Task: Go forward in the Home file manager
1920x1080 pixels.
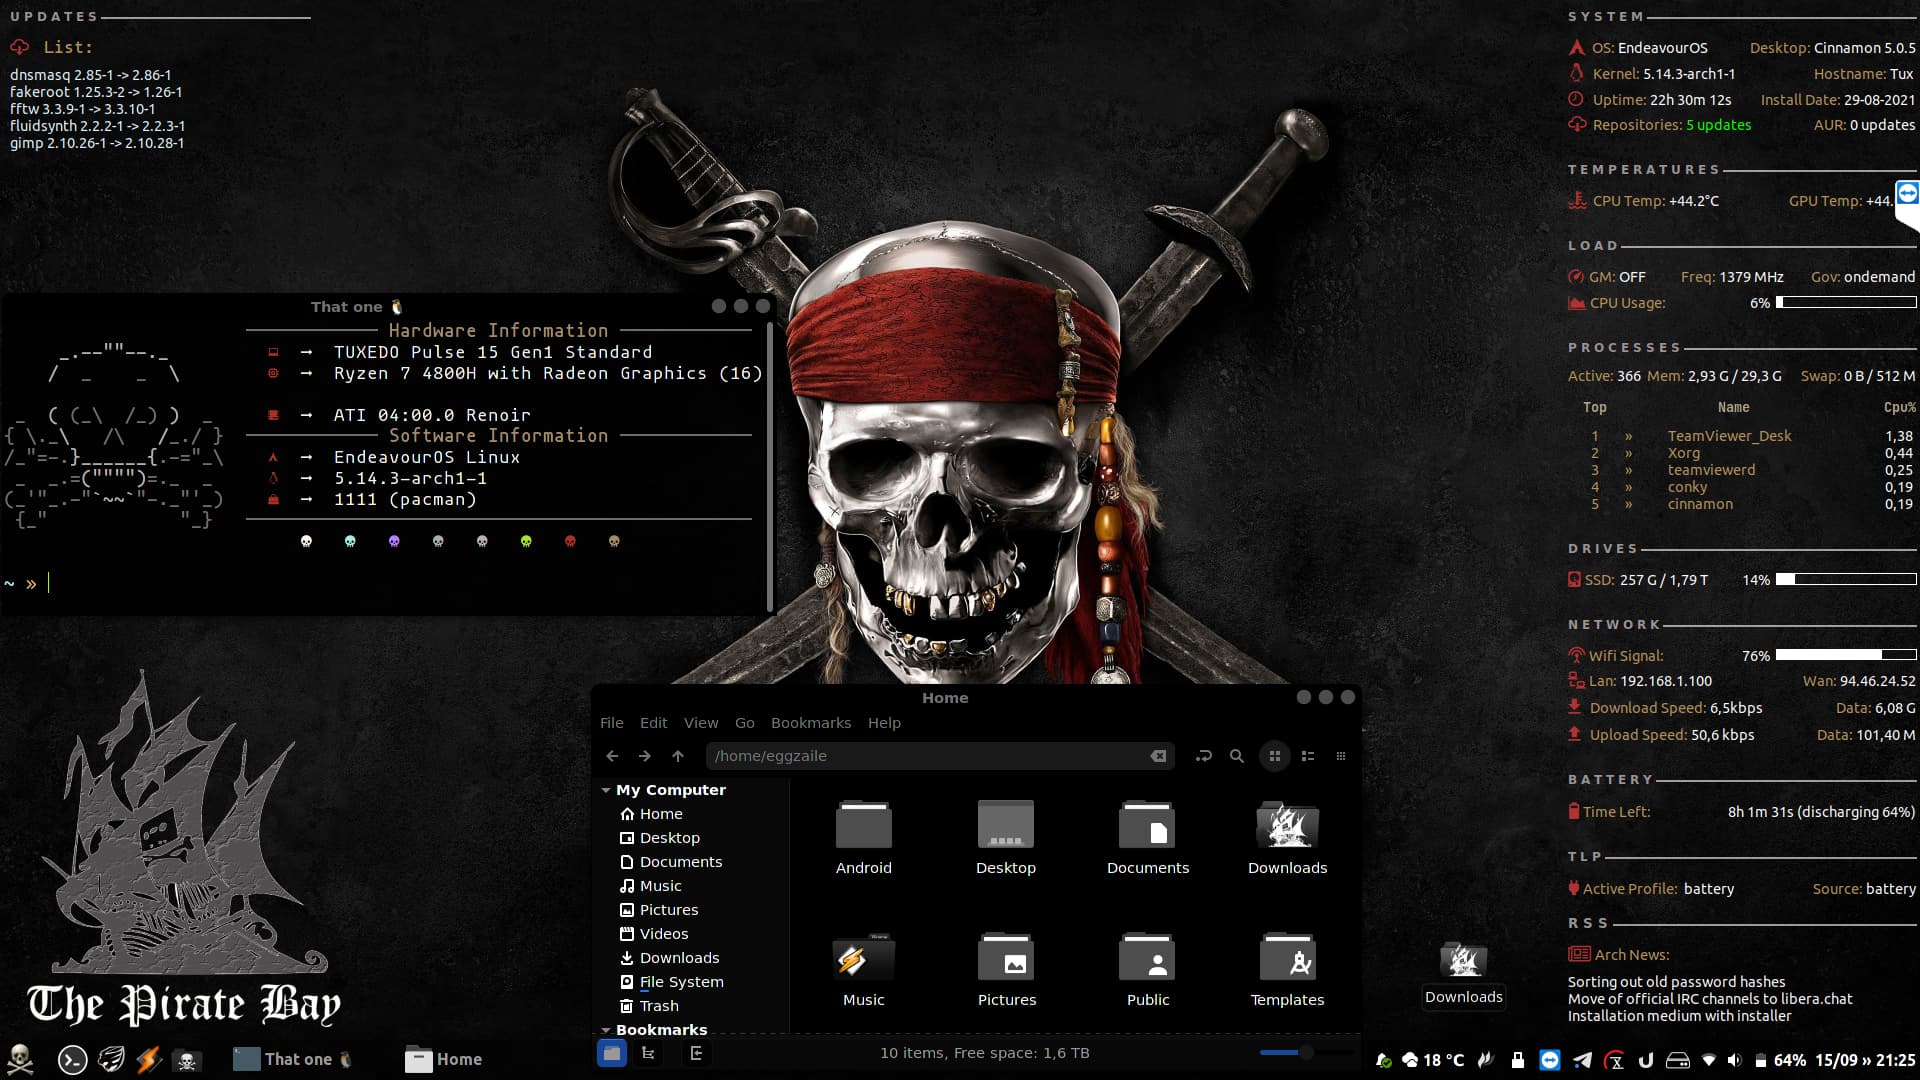Action: pos(645,756)
